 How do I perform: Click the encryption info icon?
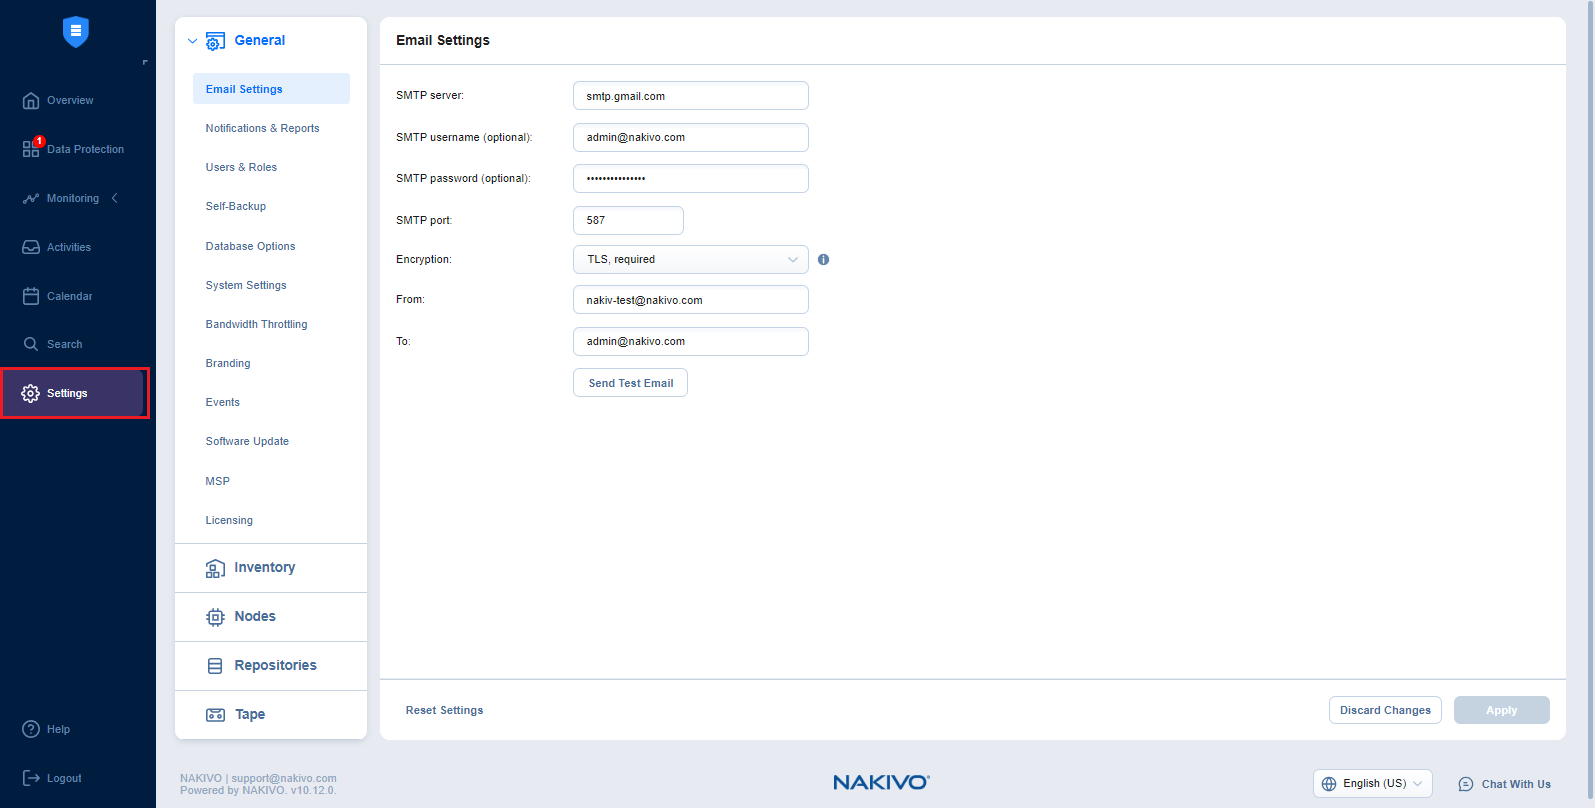click(823, 259)
